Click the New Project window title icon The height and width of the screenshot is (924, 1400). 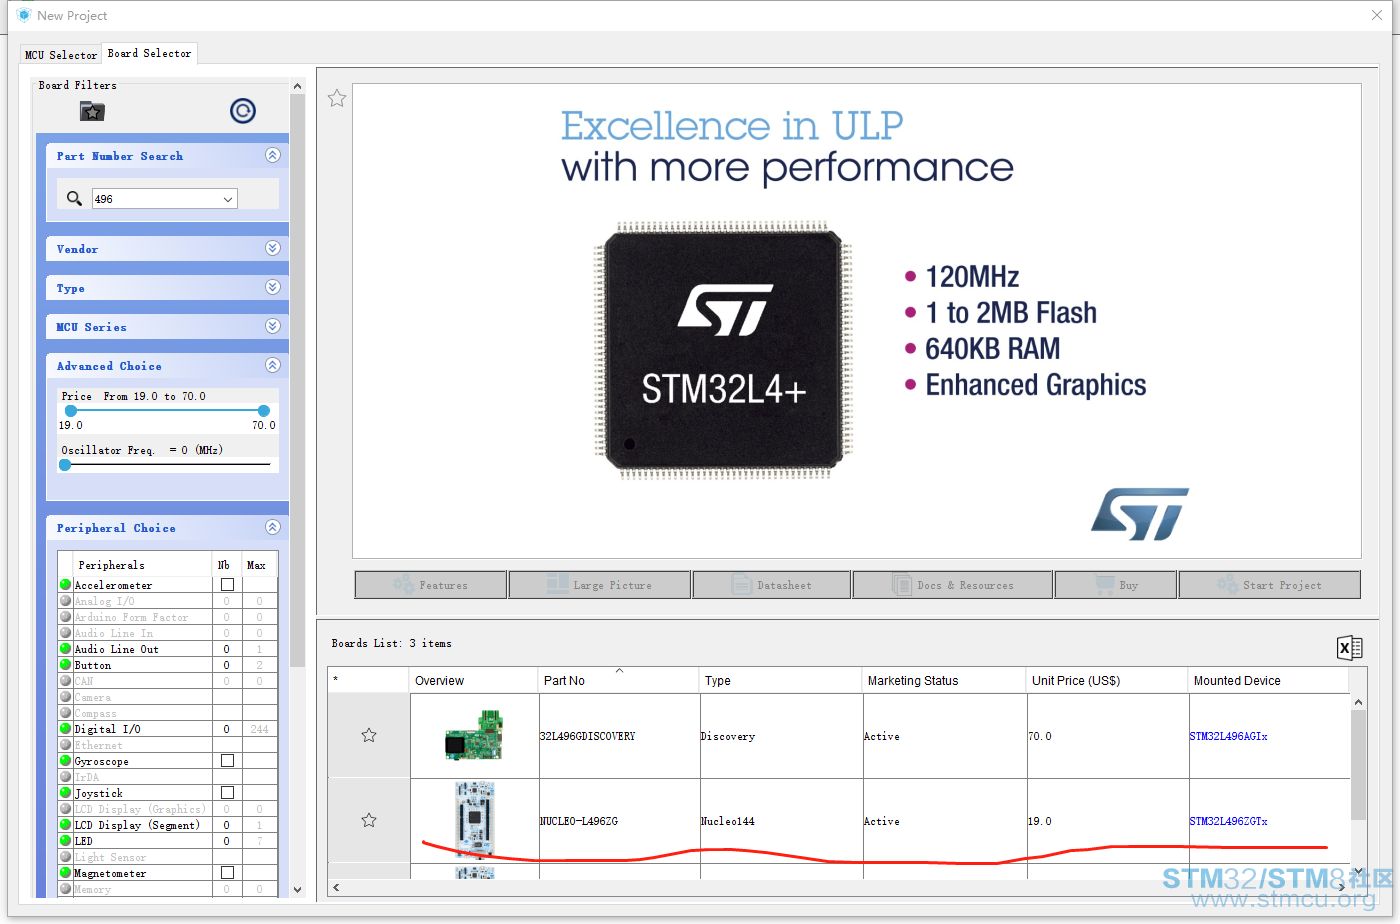click(x=24, y=15)
